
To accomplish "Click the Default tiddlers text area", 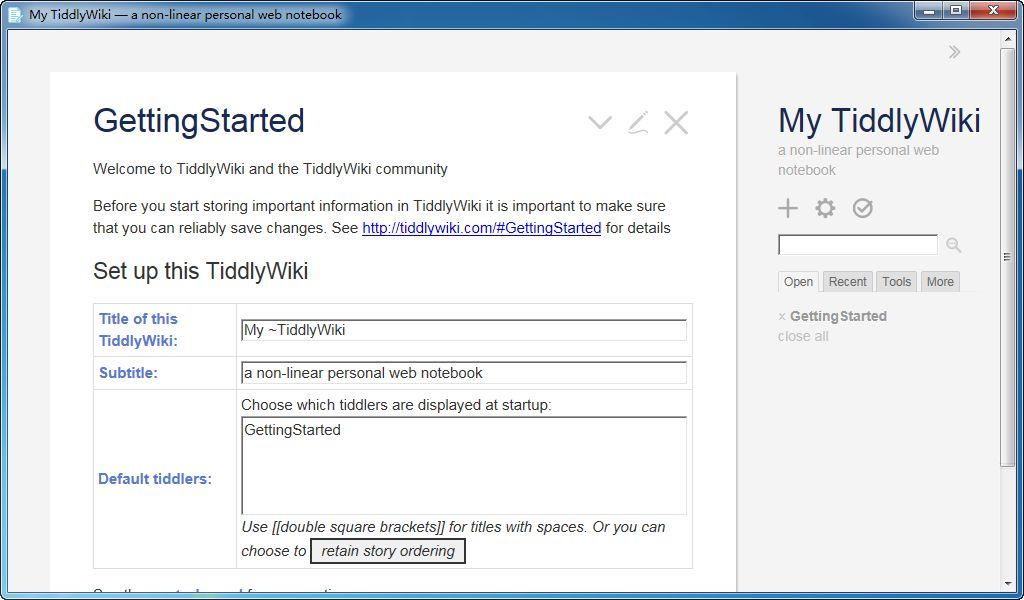I will [464, 466].
